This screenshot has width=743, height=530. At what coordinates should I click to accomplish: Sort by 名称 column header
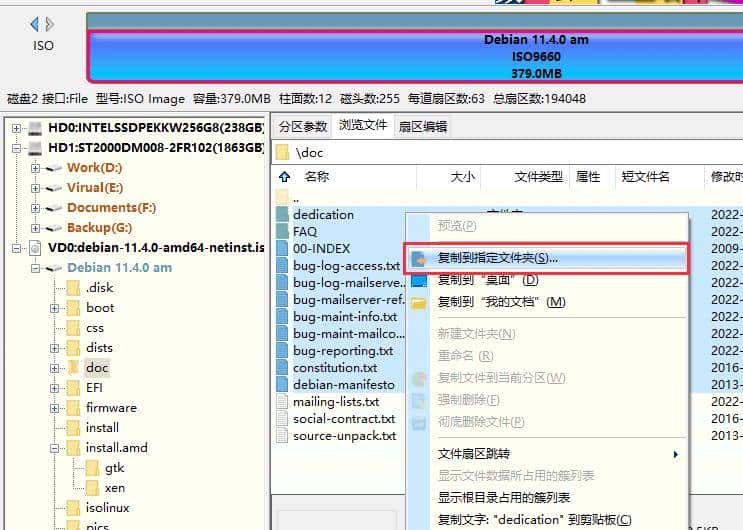[x=317, y=177]
